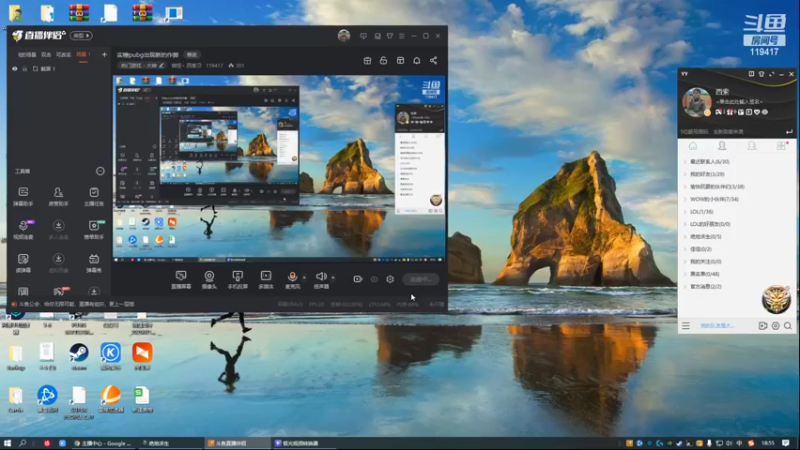
Task: Open speaker options arrow next to speaker
Action: [333, 278]
